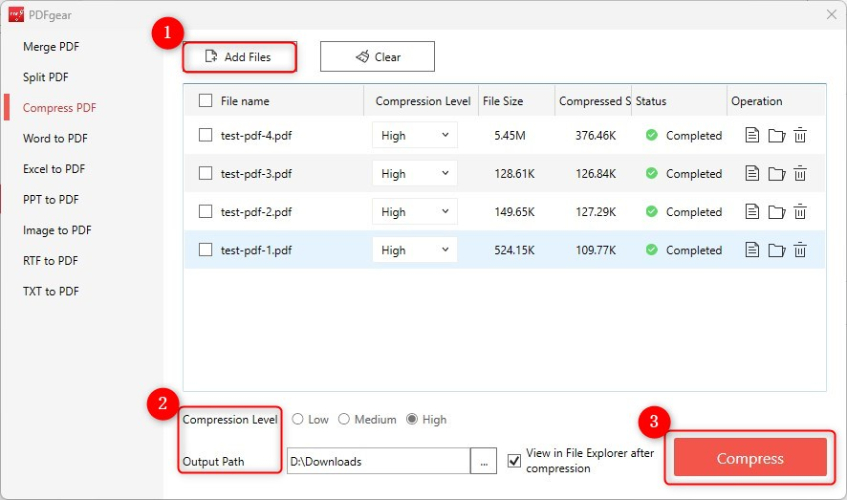Uncheck View in File Explorer after compression

click(x=514, y=461)
